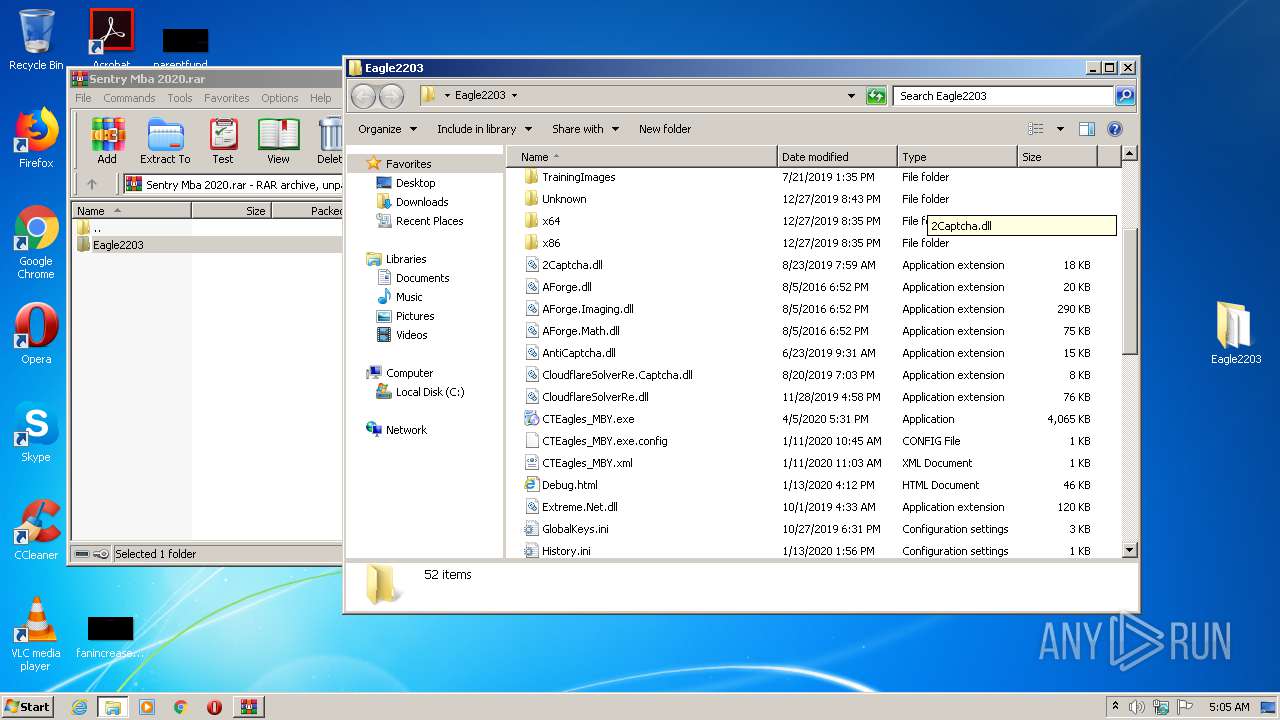Image resolution: width=1280 pixels, height=720 pixels.
Task: Open Options menu in WinRAR
Action: 280,98
